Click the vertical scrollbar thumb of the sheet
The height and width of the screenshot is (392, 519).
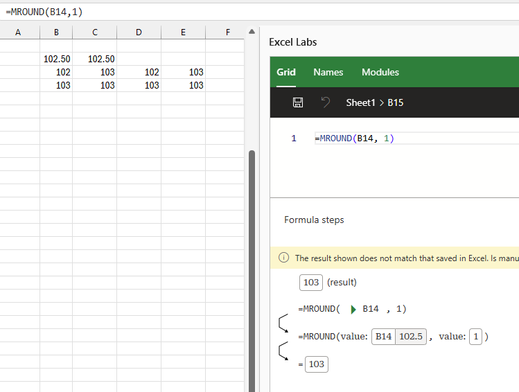click(x=252, y=270)
